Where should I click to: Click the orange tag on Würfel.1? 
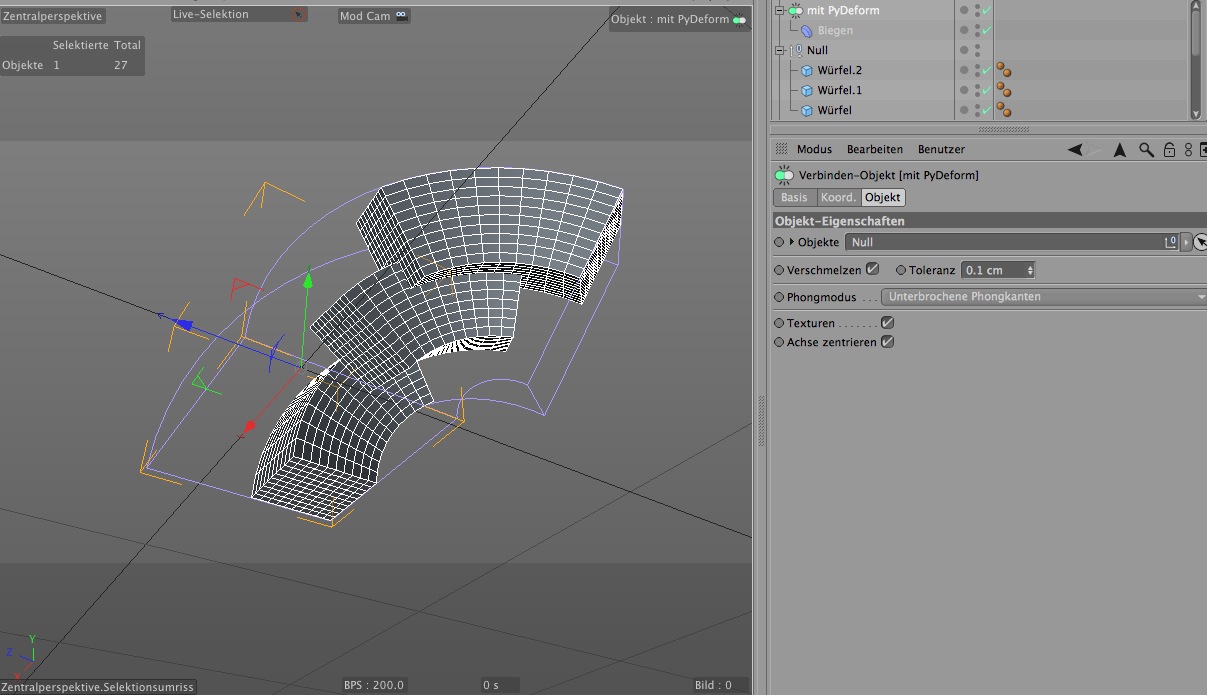tap(1003, 91)
